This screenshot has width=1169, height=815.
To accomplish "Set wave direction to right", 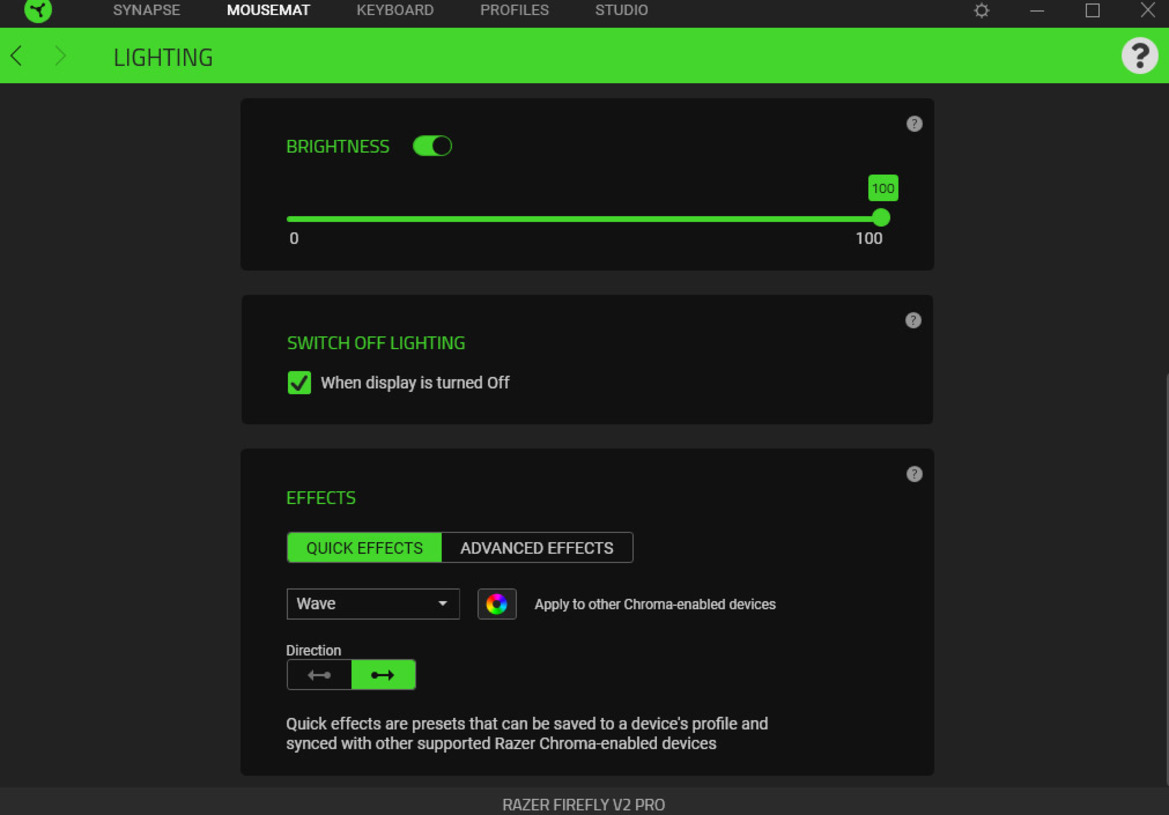I will pos(383,675).
